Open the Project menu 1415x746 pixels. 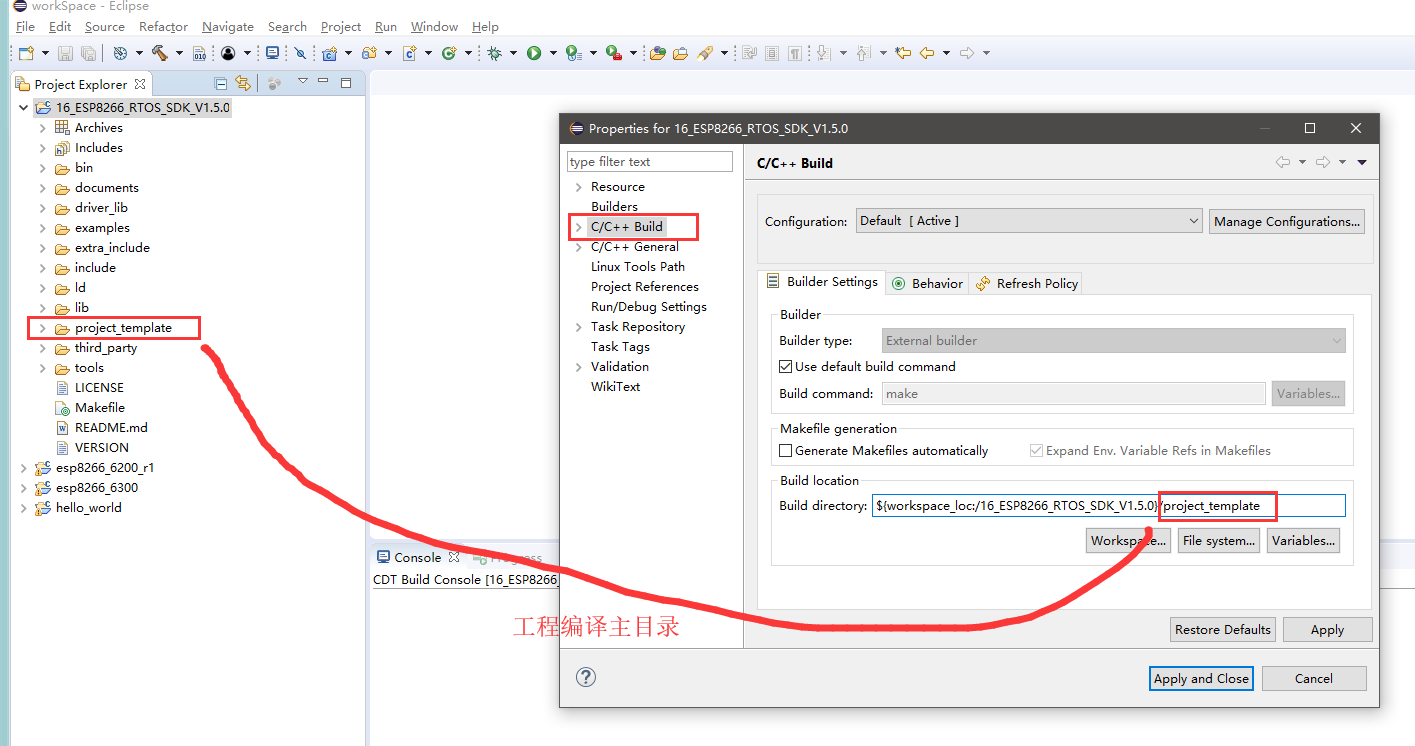tap(341, 27)
